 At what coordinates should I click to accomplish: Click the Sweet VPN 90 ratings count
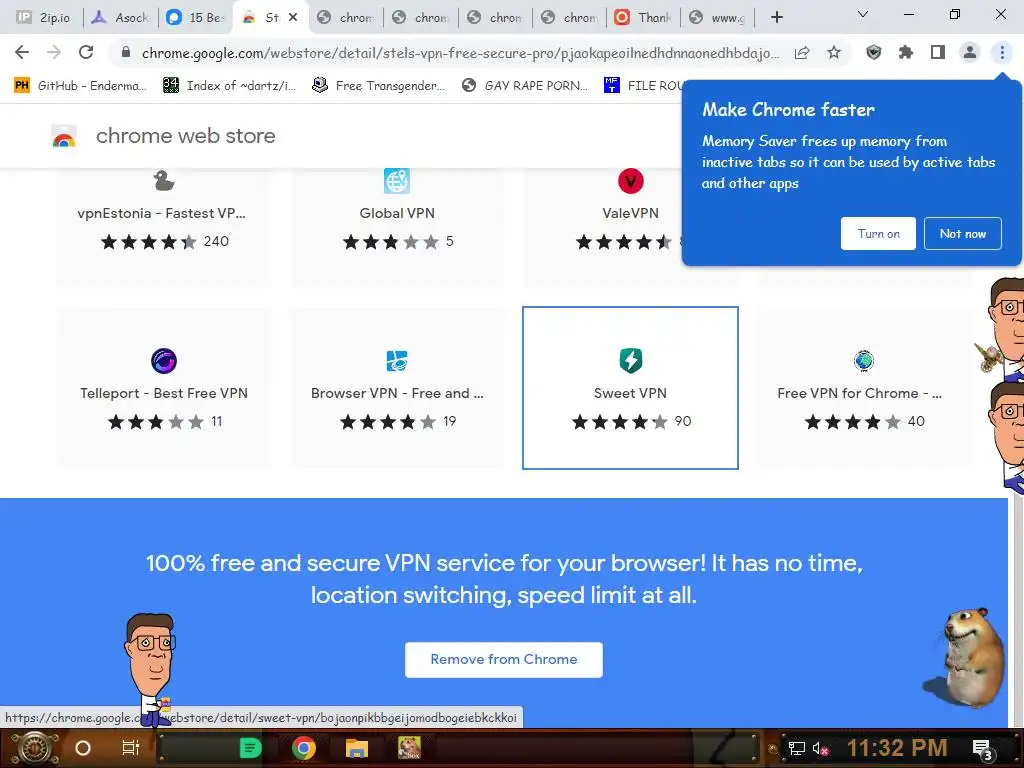[x=683, y=421]
